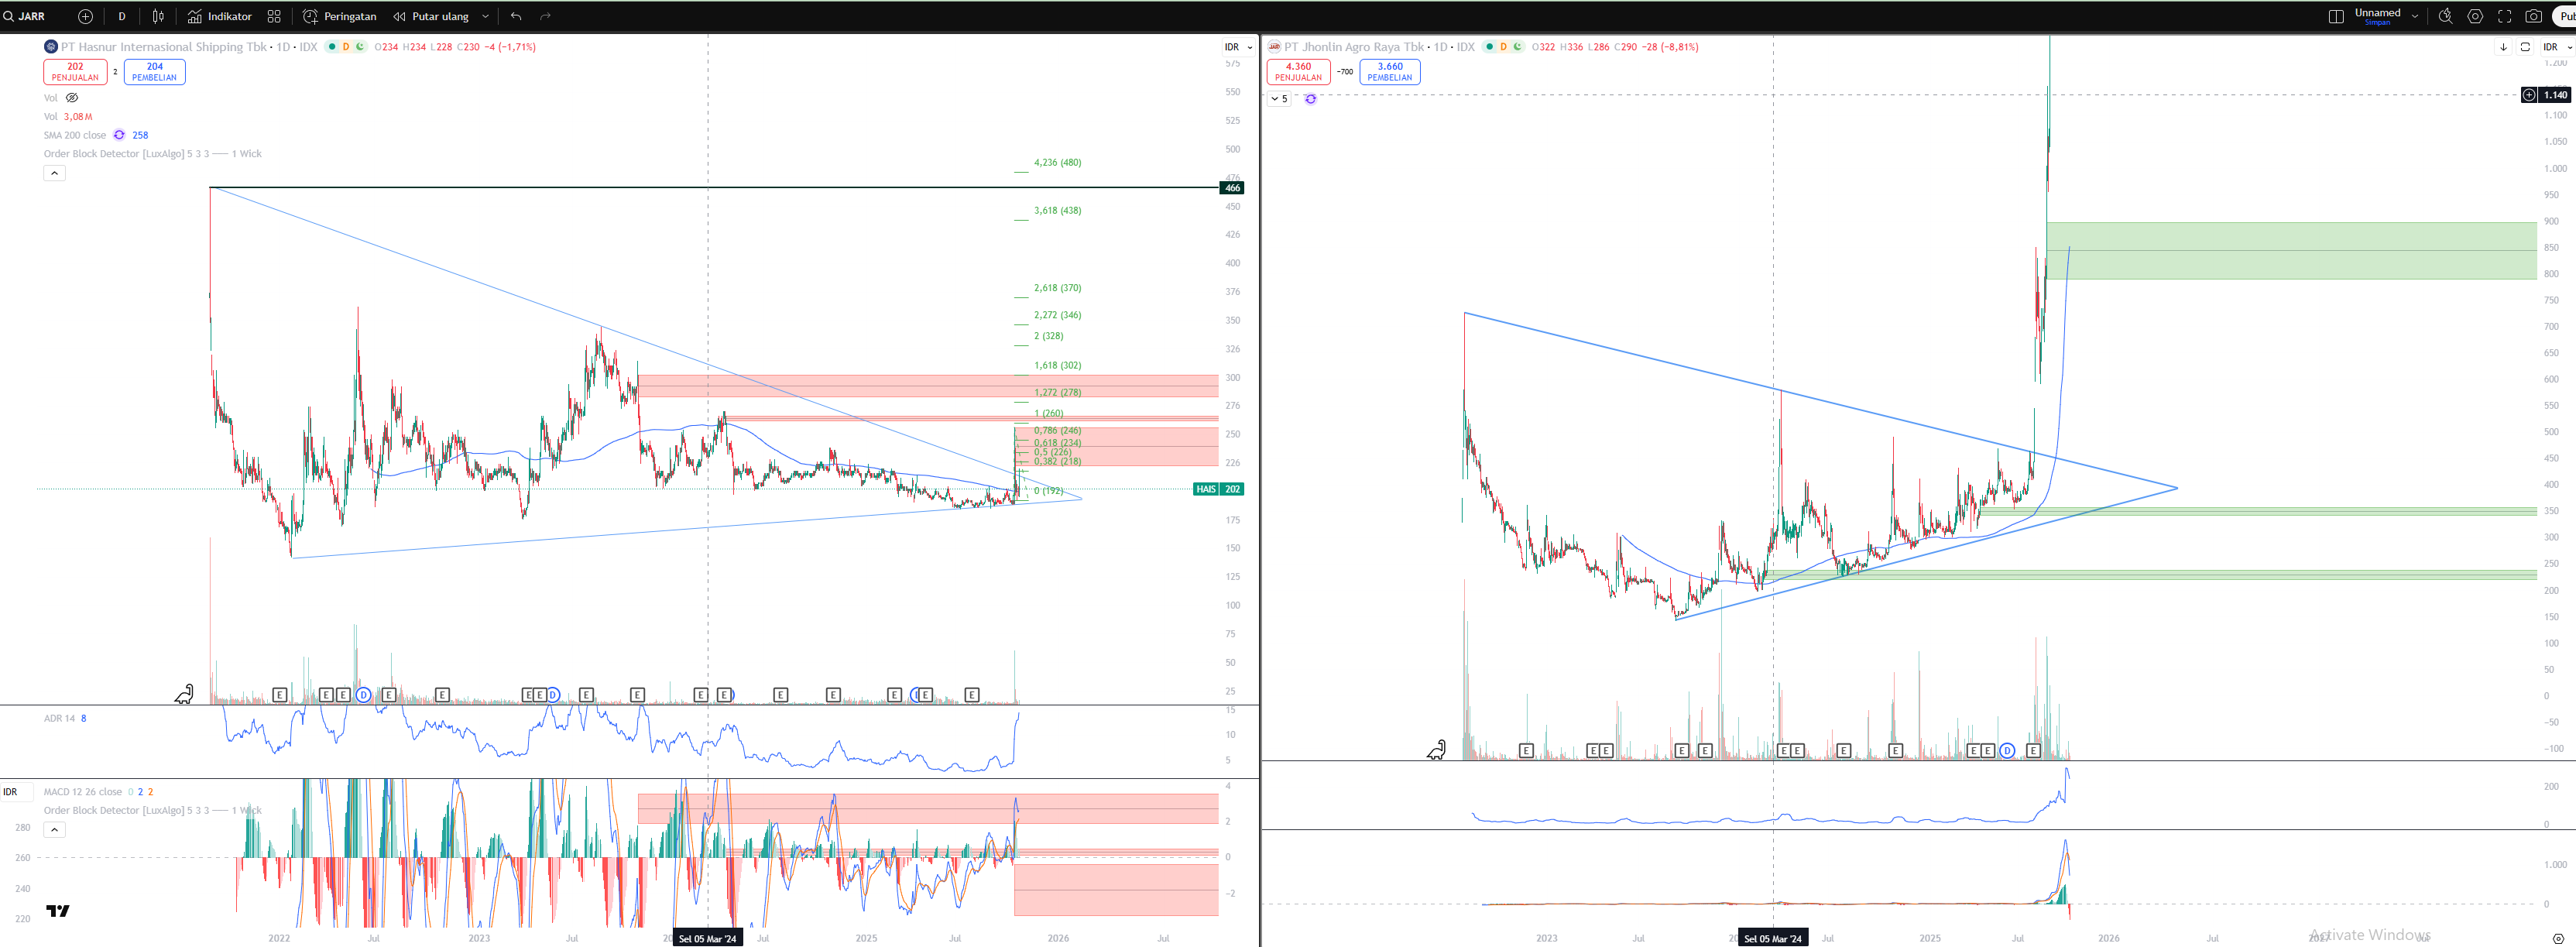Open the Putar ulang dropdown arrow
The image size is (2576, 947).
[485, 16]
